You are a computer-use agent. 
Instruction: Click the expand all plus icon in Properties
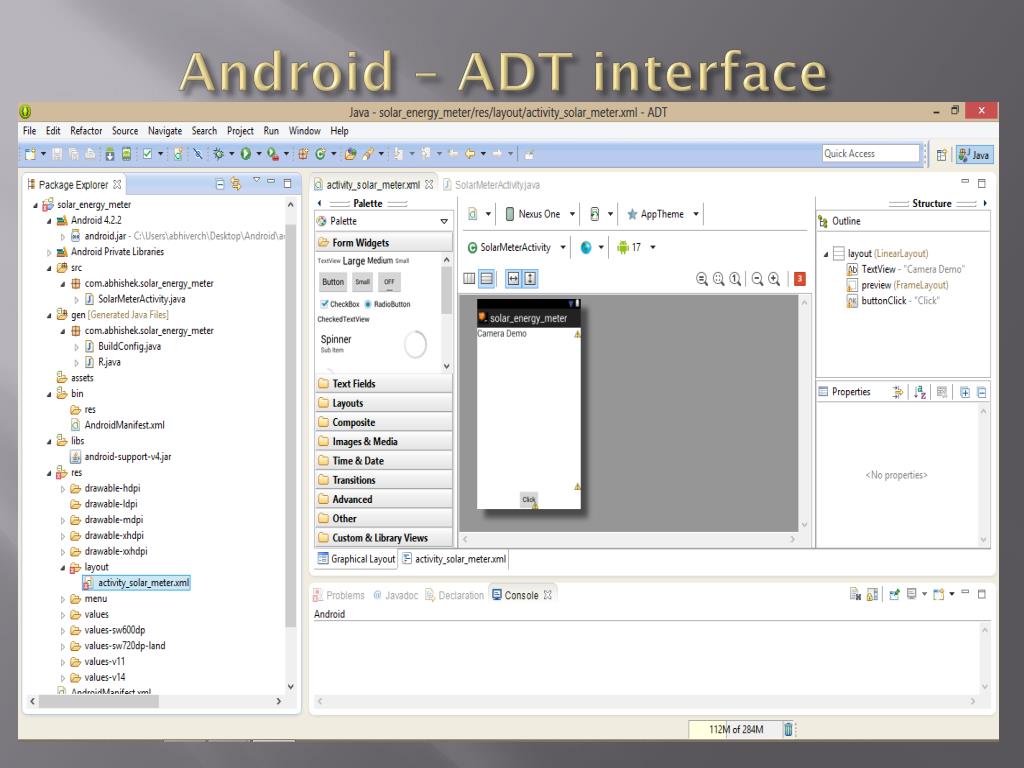tap(965, 392)
